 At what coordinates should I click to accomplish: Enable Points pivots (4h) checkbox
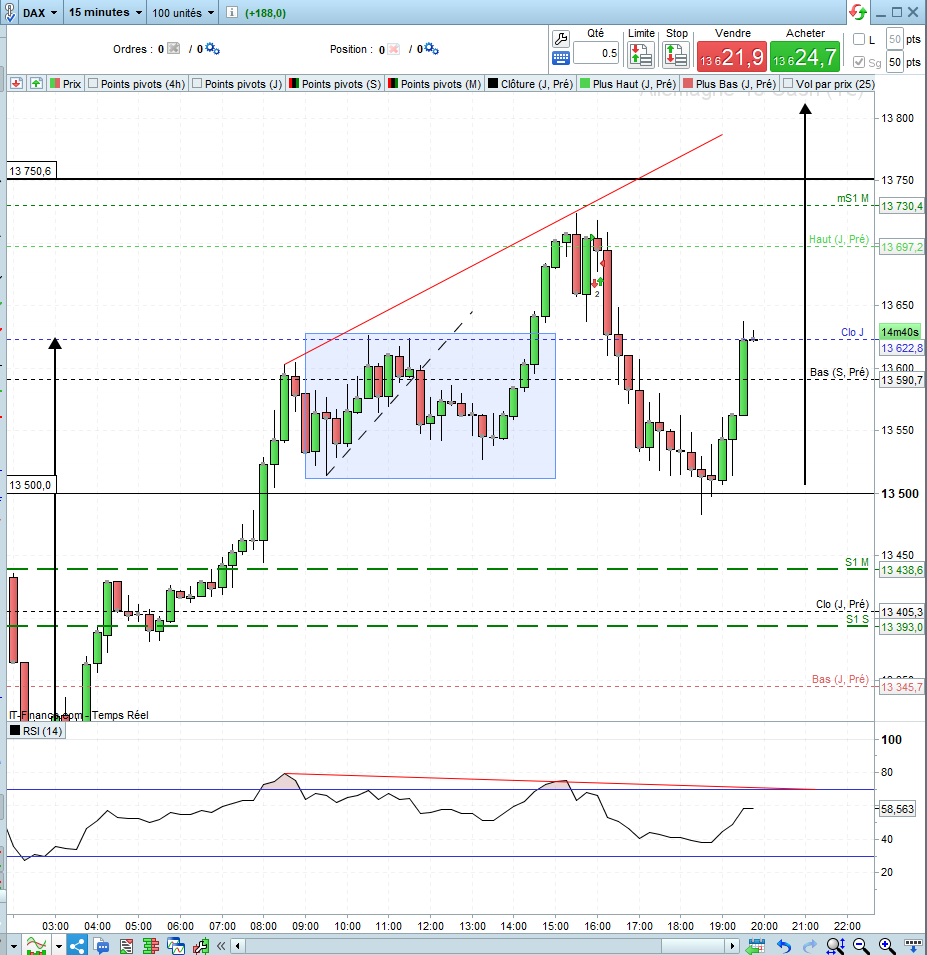tap(93, 83)
